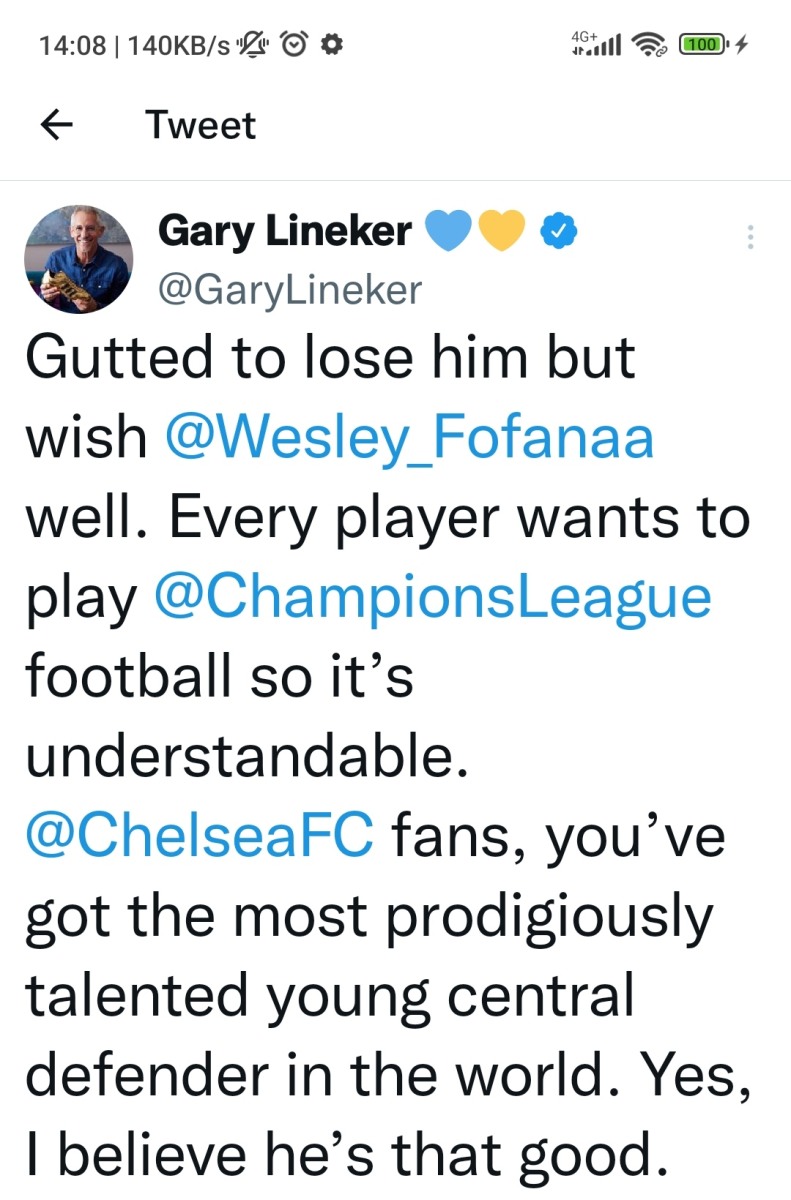Tap the yellow heart emoji by name

click(x=502, y=232)
